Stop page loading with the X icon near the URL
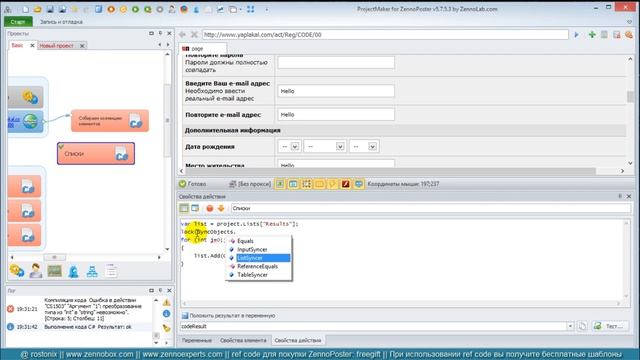 pyautogui.click(x=194, y=35)
